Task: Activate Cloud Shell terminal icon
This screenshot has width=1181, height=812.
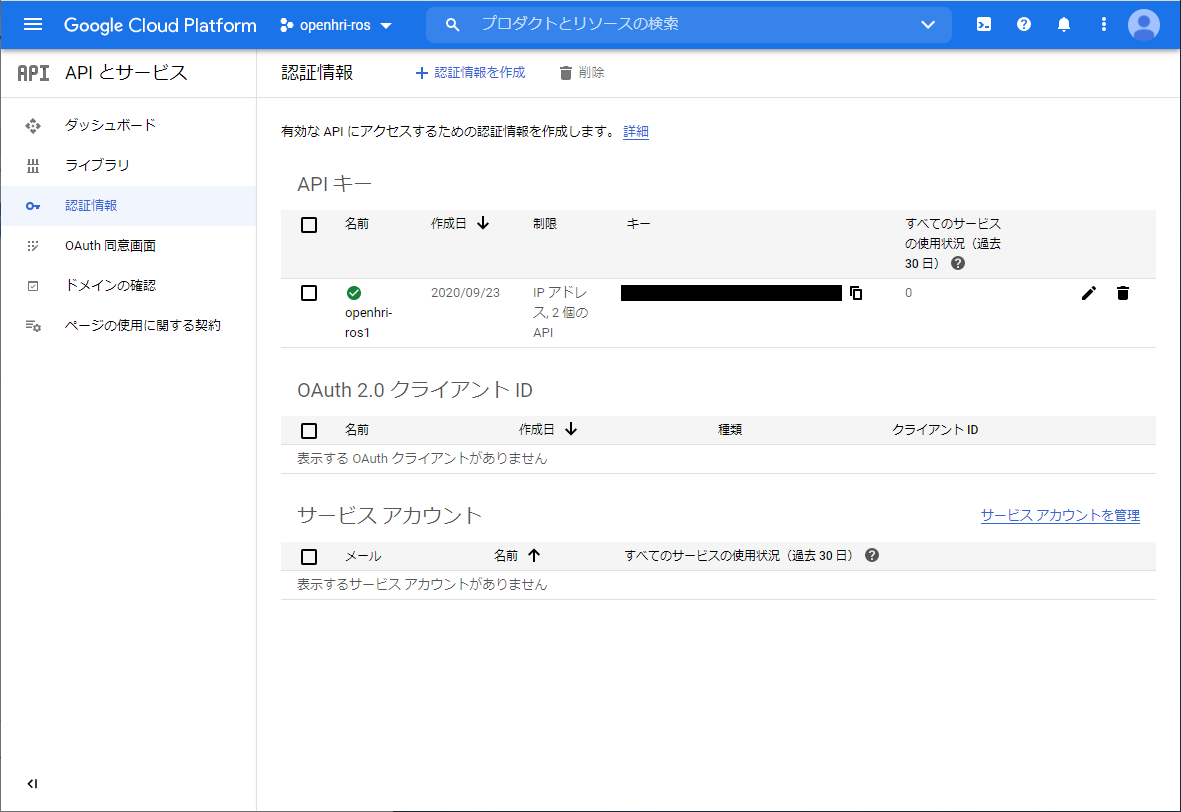Action: [984, 24]
